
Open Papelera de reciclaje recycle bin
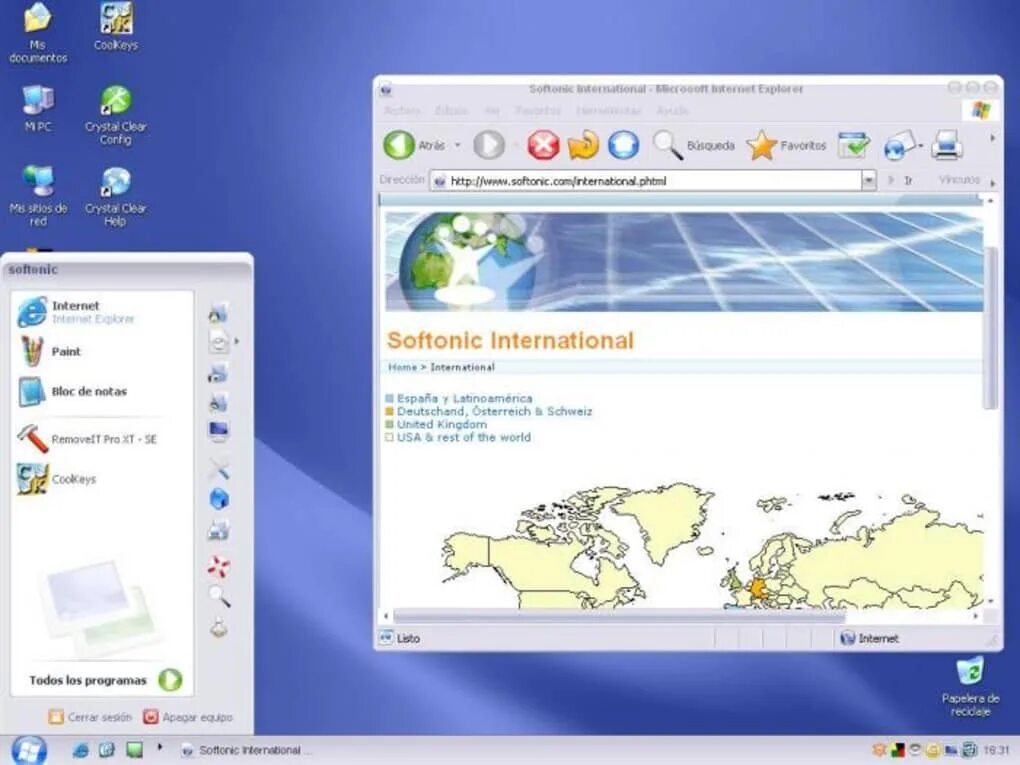(970, 687)
